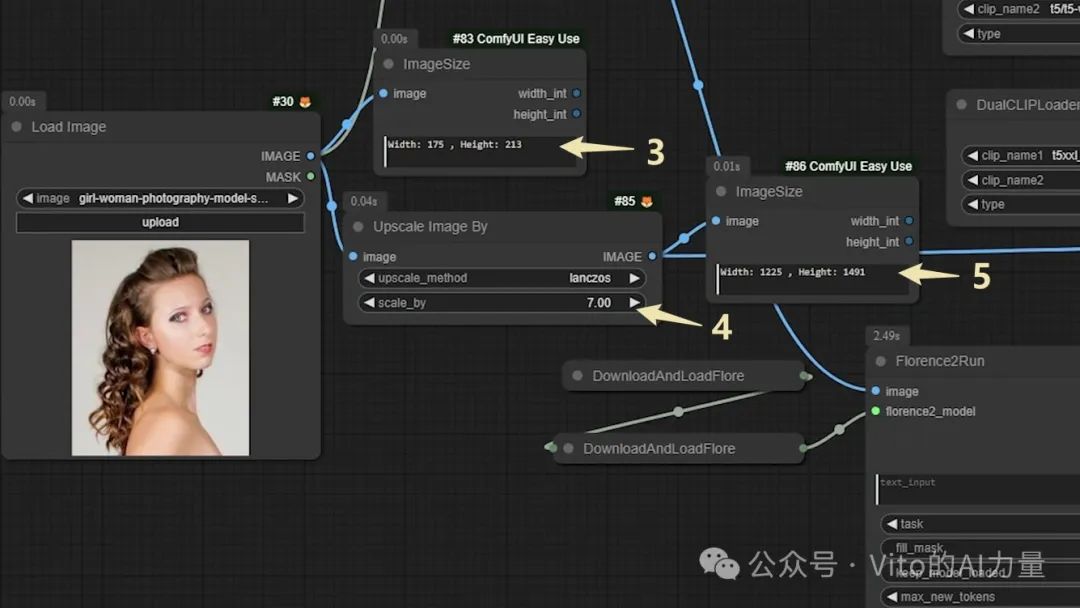Viewport: 1080px width, 608px height.
Task: Click width_int output socket on node #83
Action: tap(577, 94)
